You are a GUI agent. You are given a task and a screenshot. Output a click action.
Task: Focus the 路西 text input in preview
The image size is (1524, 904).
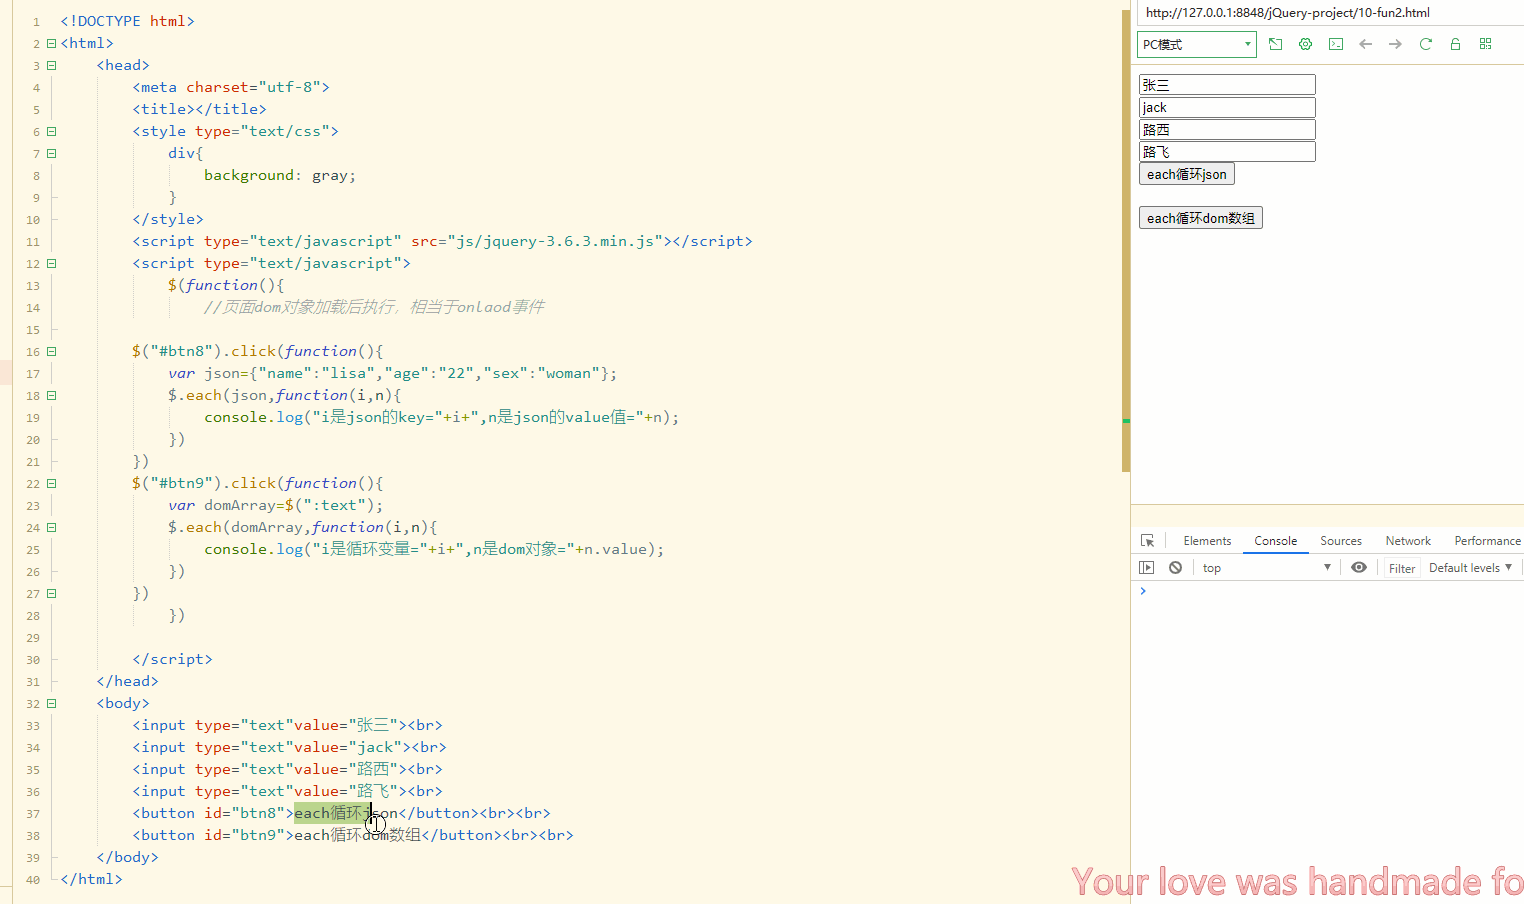point(1227,129)
